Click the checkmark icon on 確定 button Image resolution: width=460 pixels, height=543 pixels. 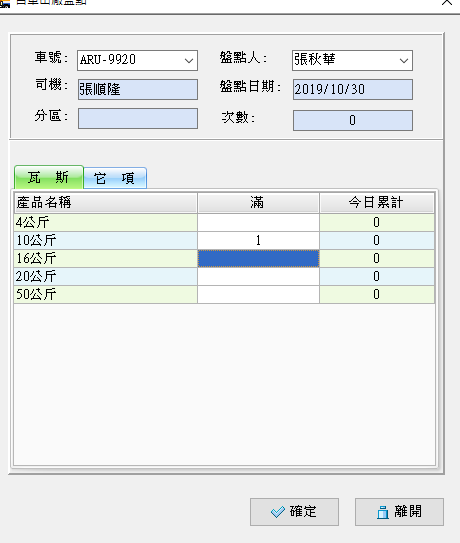[278, 512]
